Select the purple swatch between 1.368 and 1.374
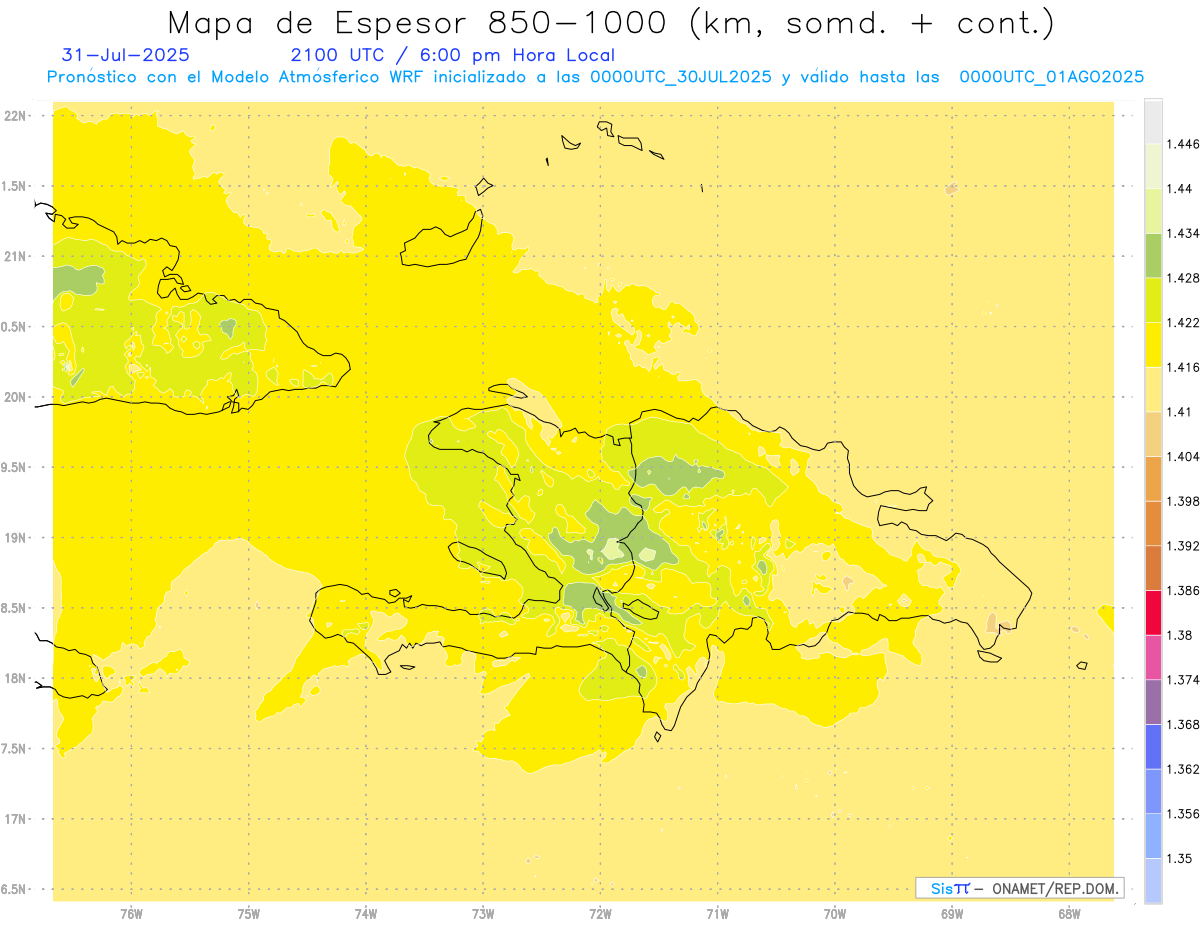Screen dimensions: 1200x927 point(1153,702)
